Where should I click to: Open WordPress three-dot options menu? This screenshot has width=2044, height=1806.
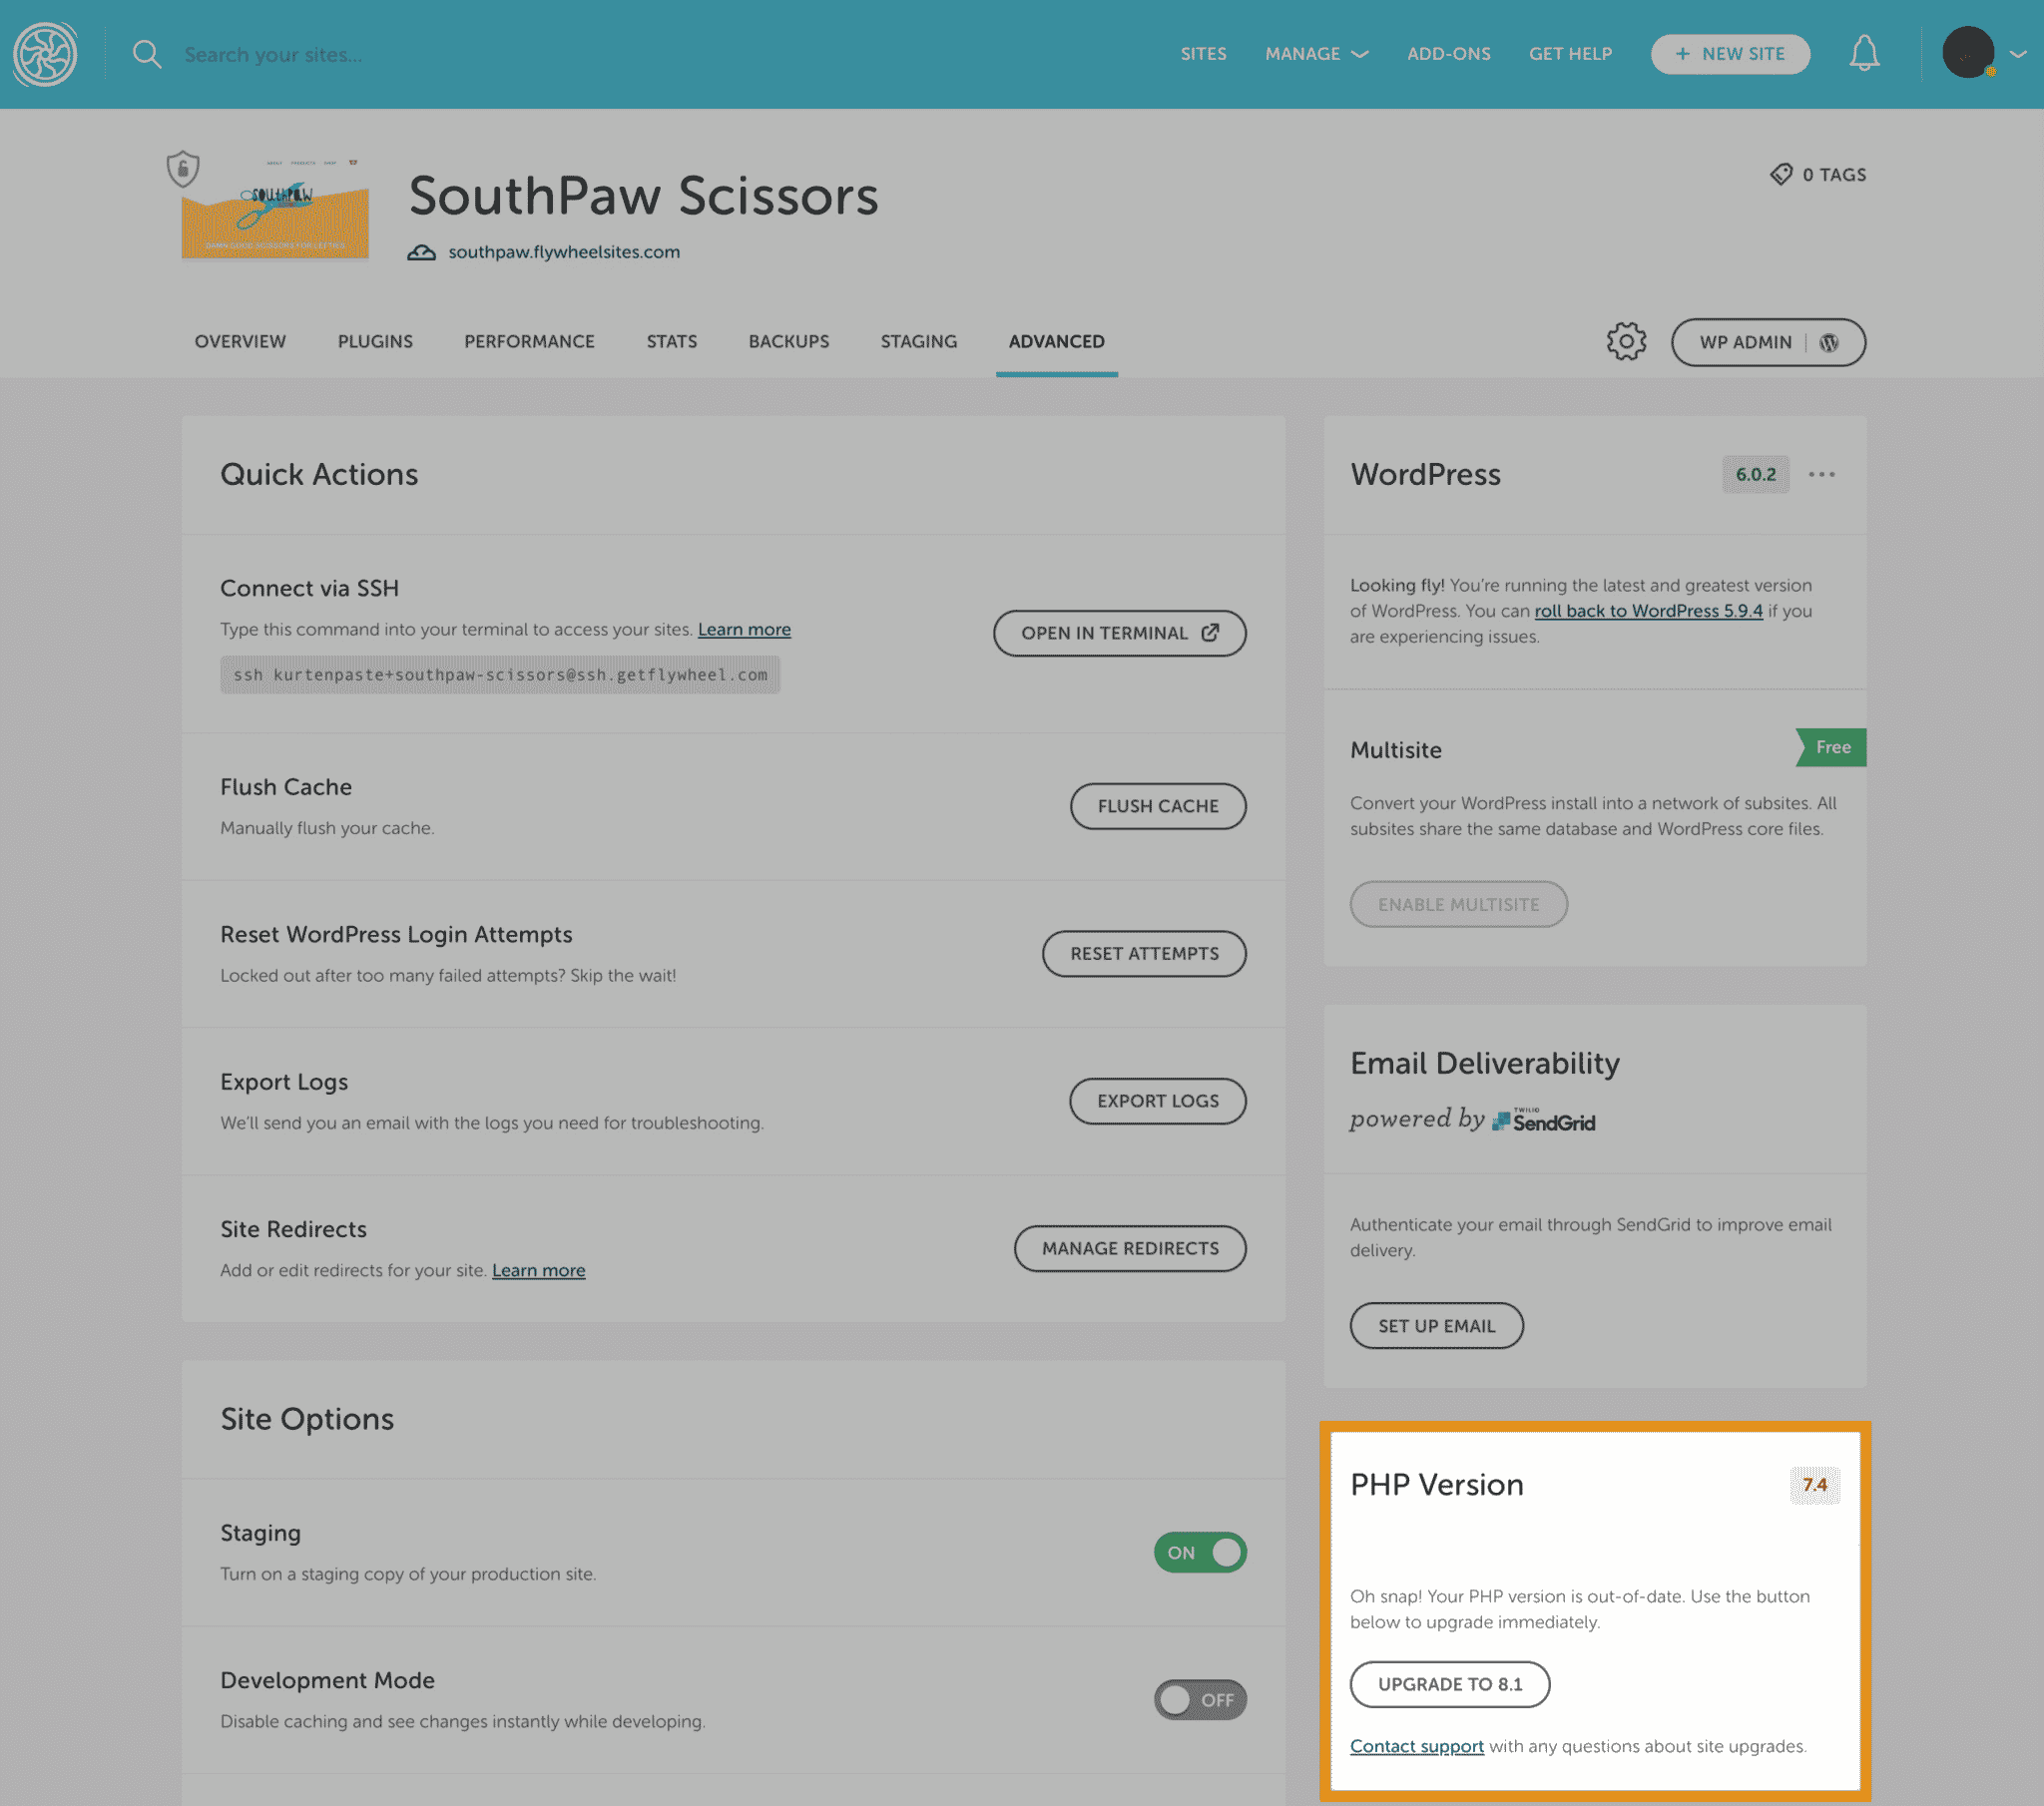coord(1821,474)
